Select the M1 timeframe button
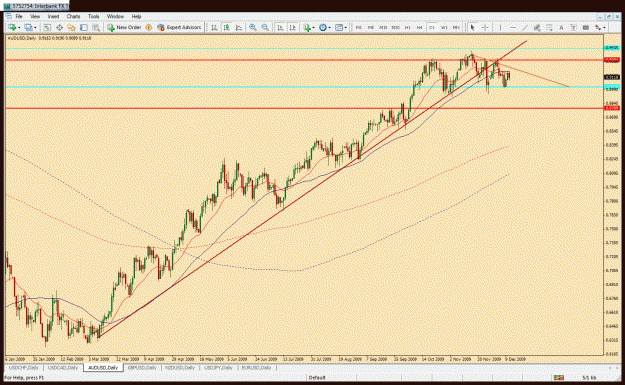Image resolution: width=625 pixels, height=385 pixels. (359, 28)
